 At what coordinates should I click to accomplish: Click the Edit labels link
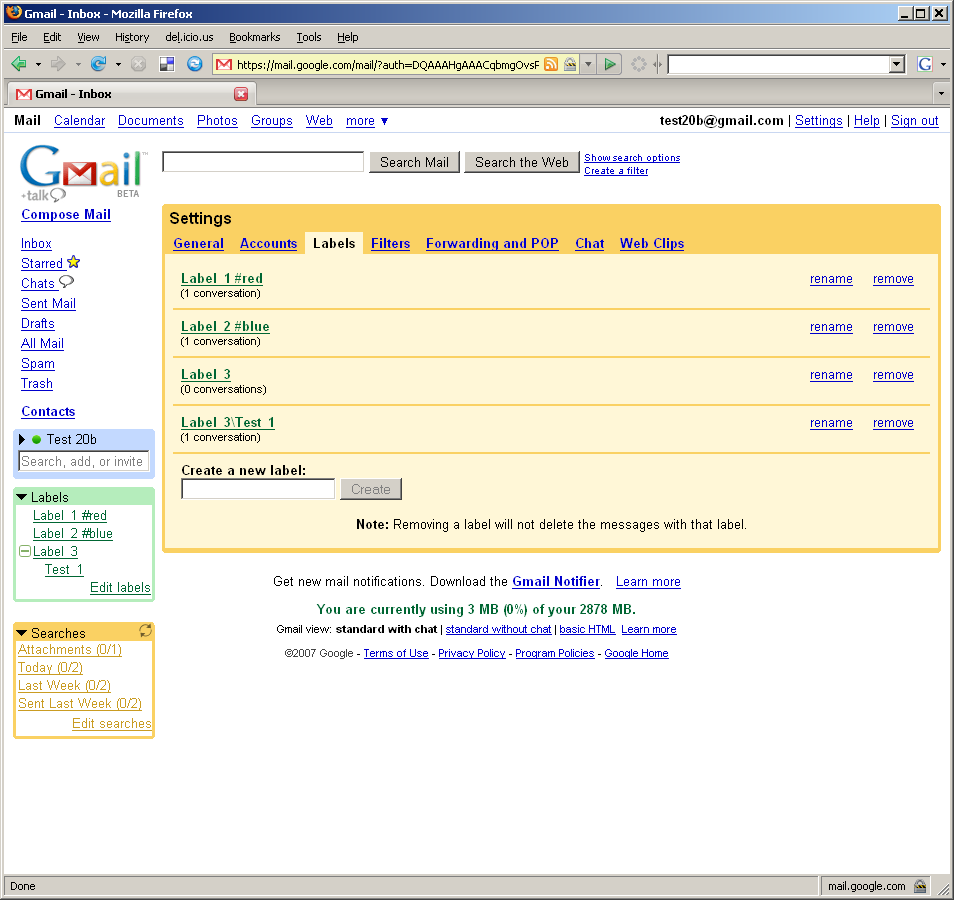point(120,587)
